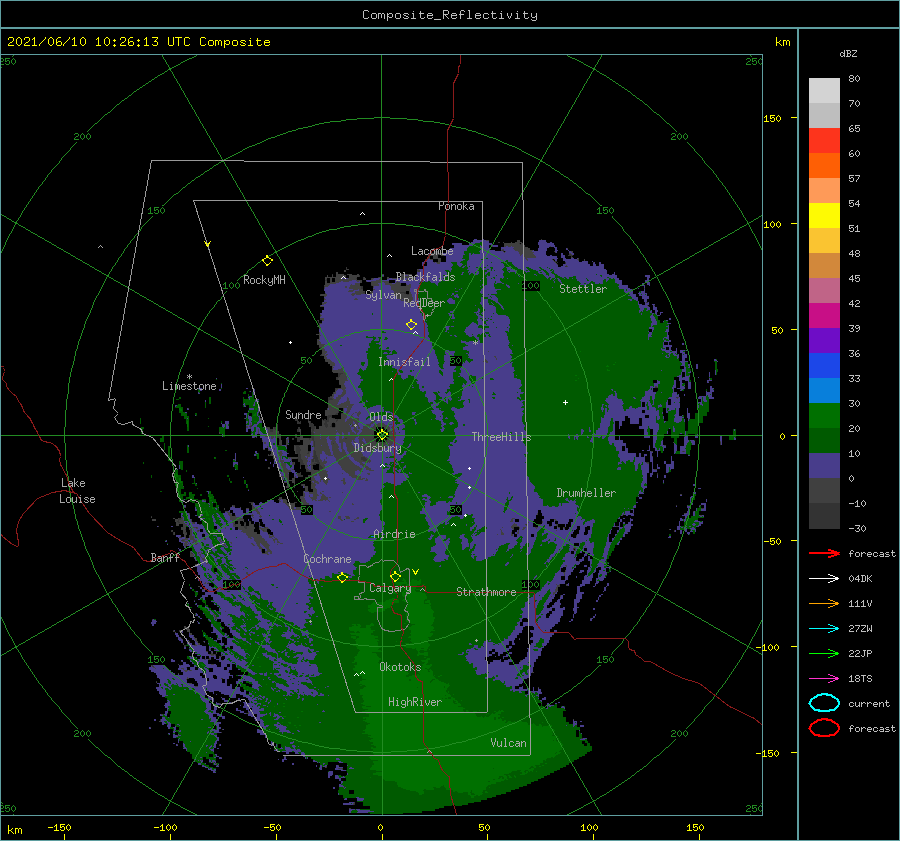Select the Stettler label

tap(583, 289)
